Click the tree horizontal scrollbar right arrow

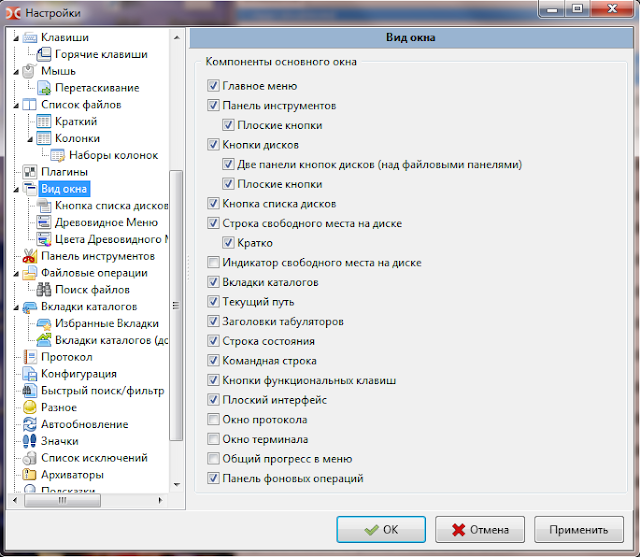tap(160, 500)
